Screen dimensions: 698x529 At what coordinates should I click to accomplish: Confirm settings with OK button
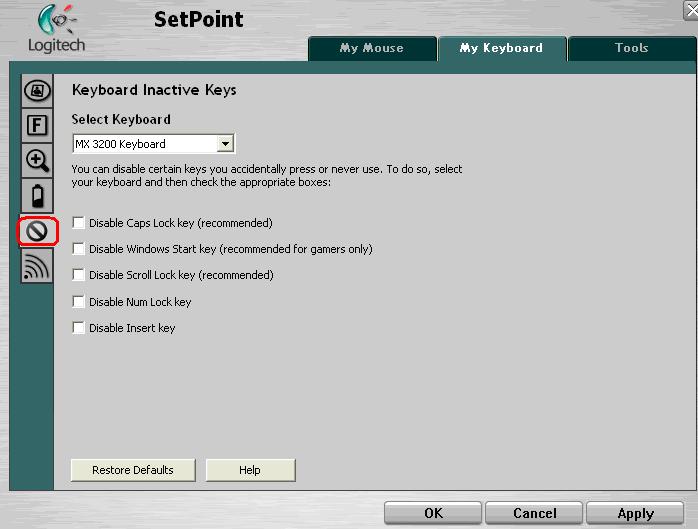[x=433, y=513]
